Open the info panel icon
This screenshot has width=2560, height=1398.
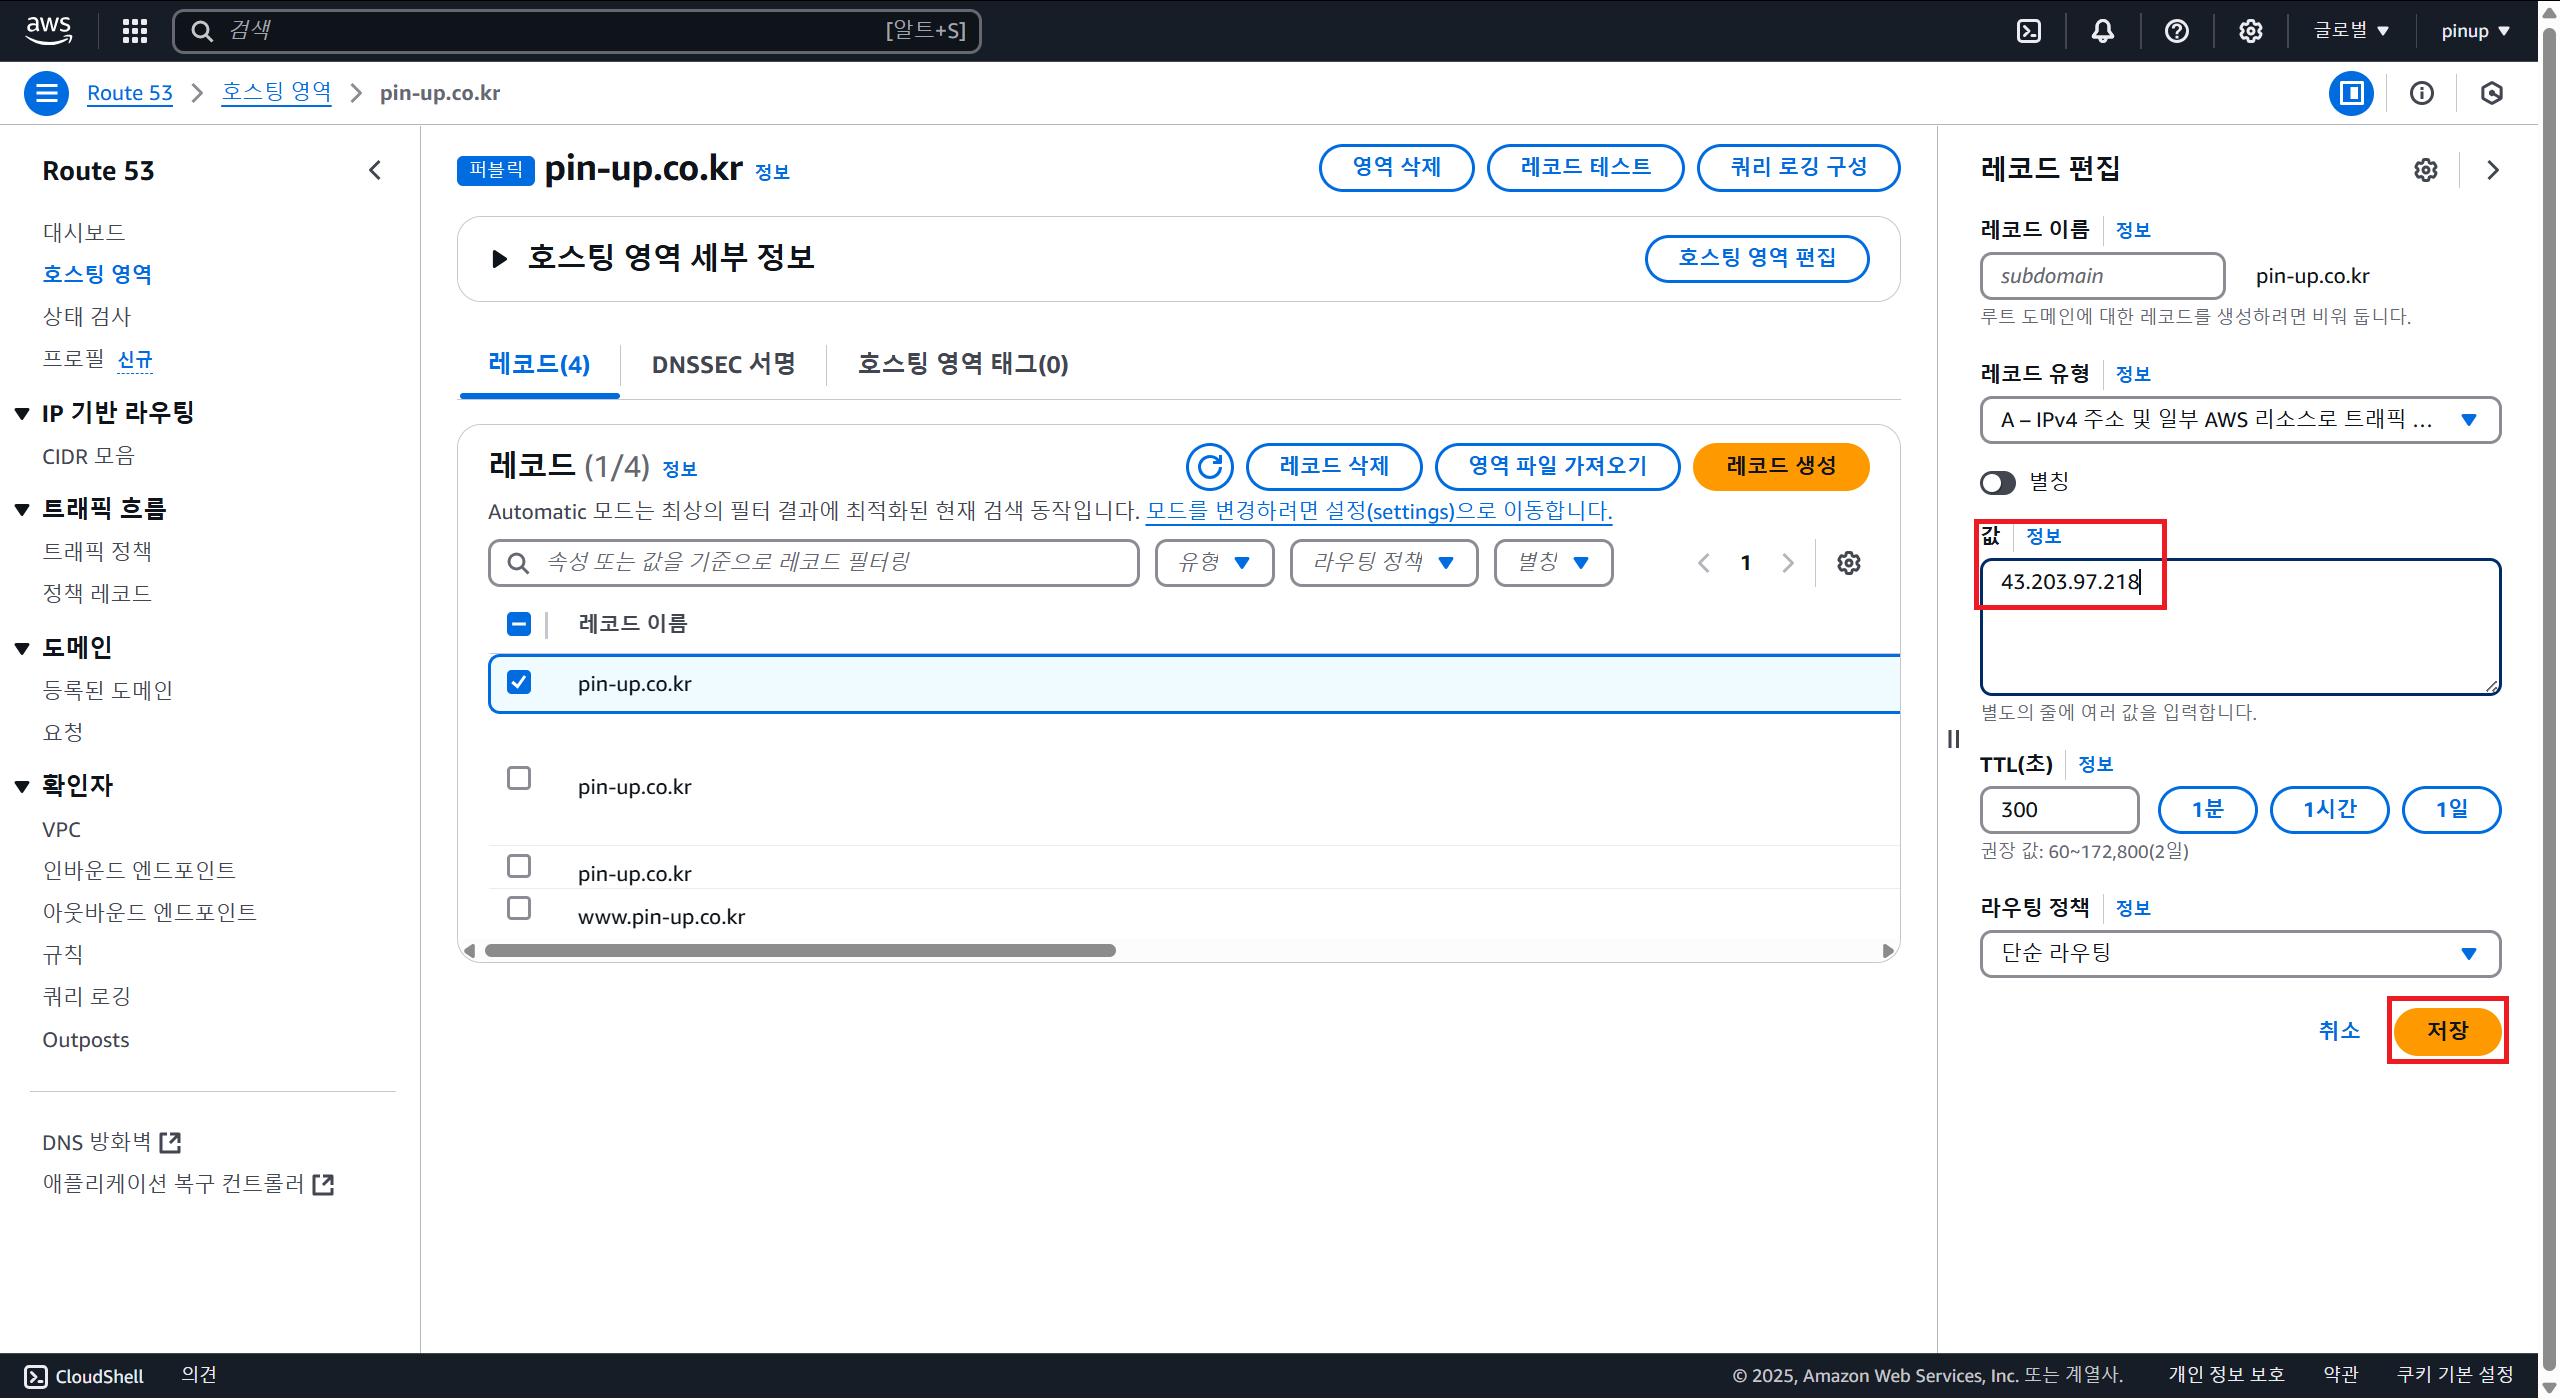[x=2422, y=93]
